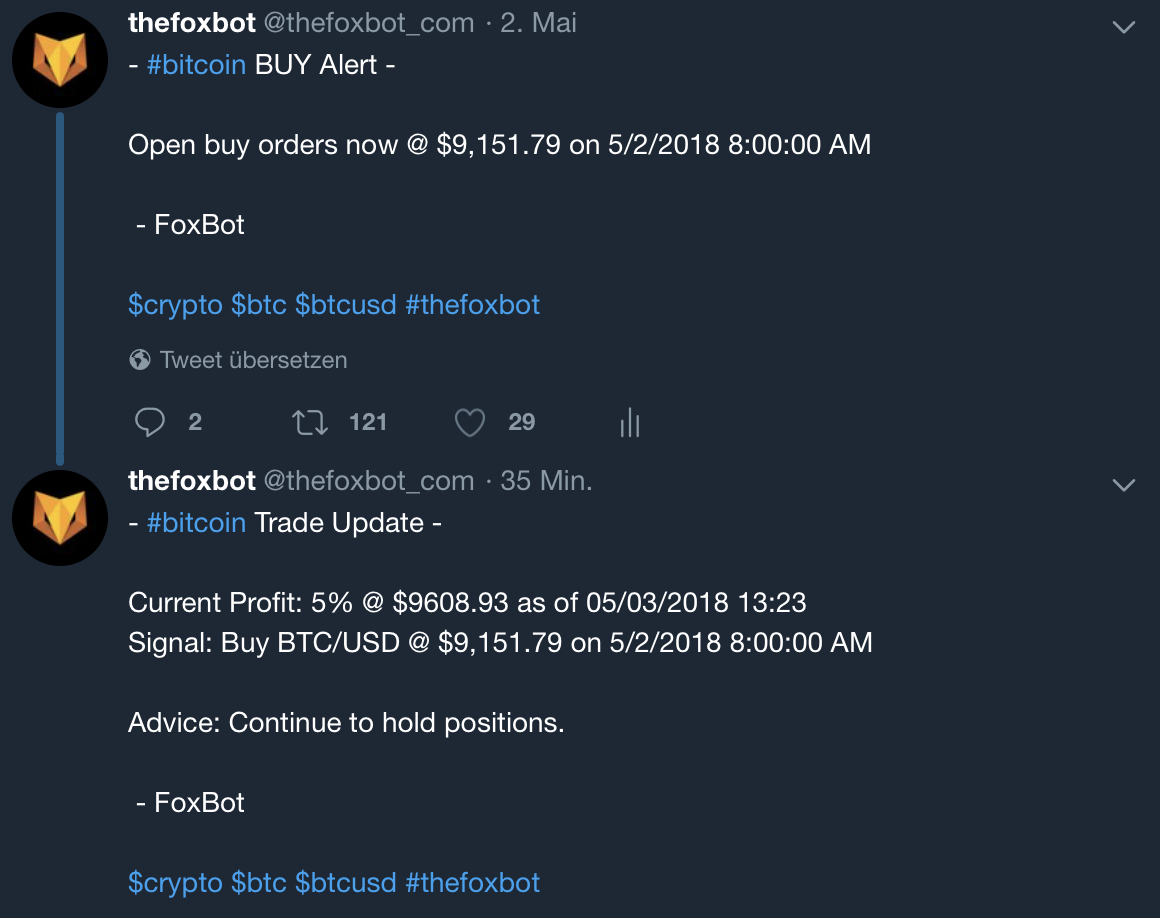The height and width of the screenshot is (918, 1160).
Task: Retweet the BUY Alert tweet
Action: click(x=310, y=422)
